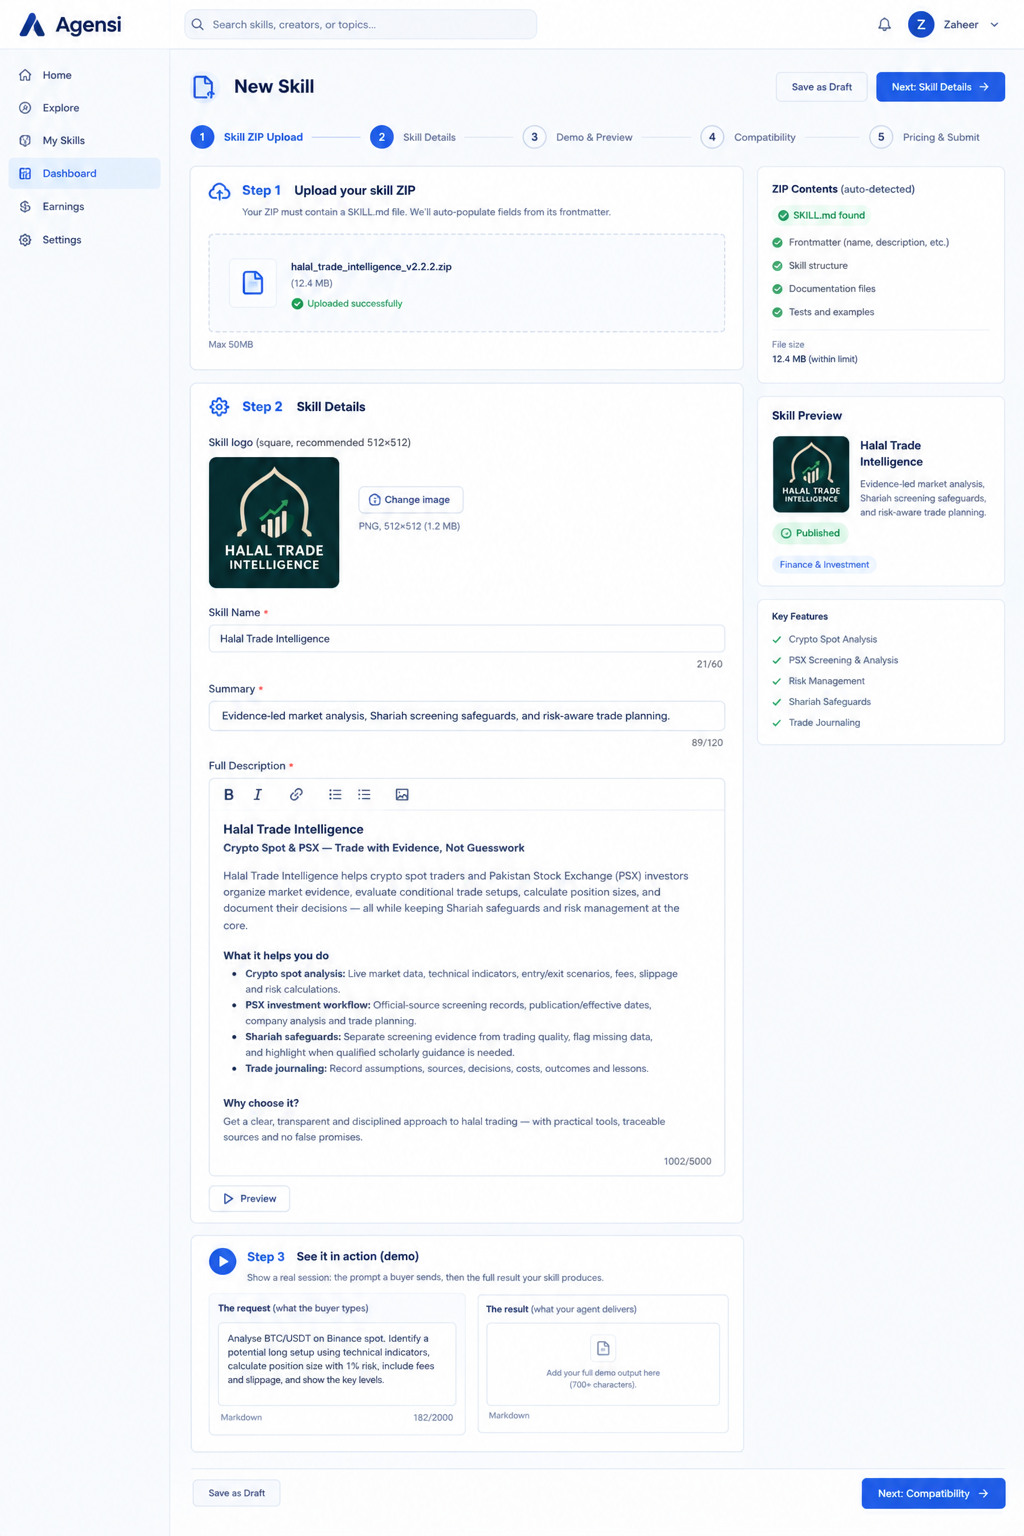This screenshot has height=1536, width=1024.
Task: Open Earnings in sidebar
Action: 84,207
